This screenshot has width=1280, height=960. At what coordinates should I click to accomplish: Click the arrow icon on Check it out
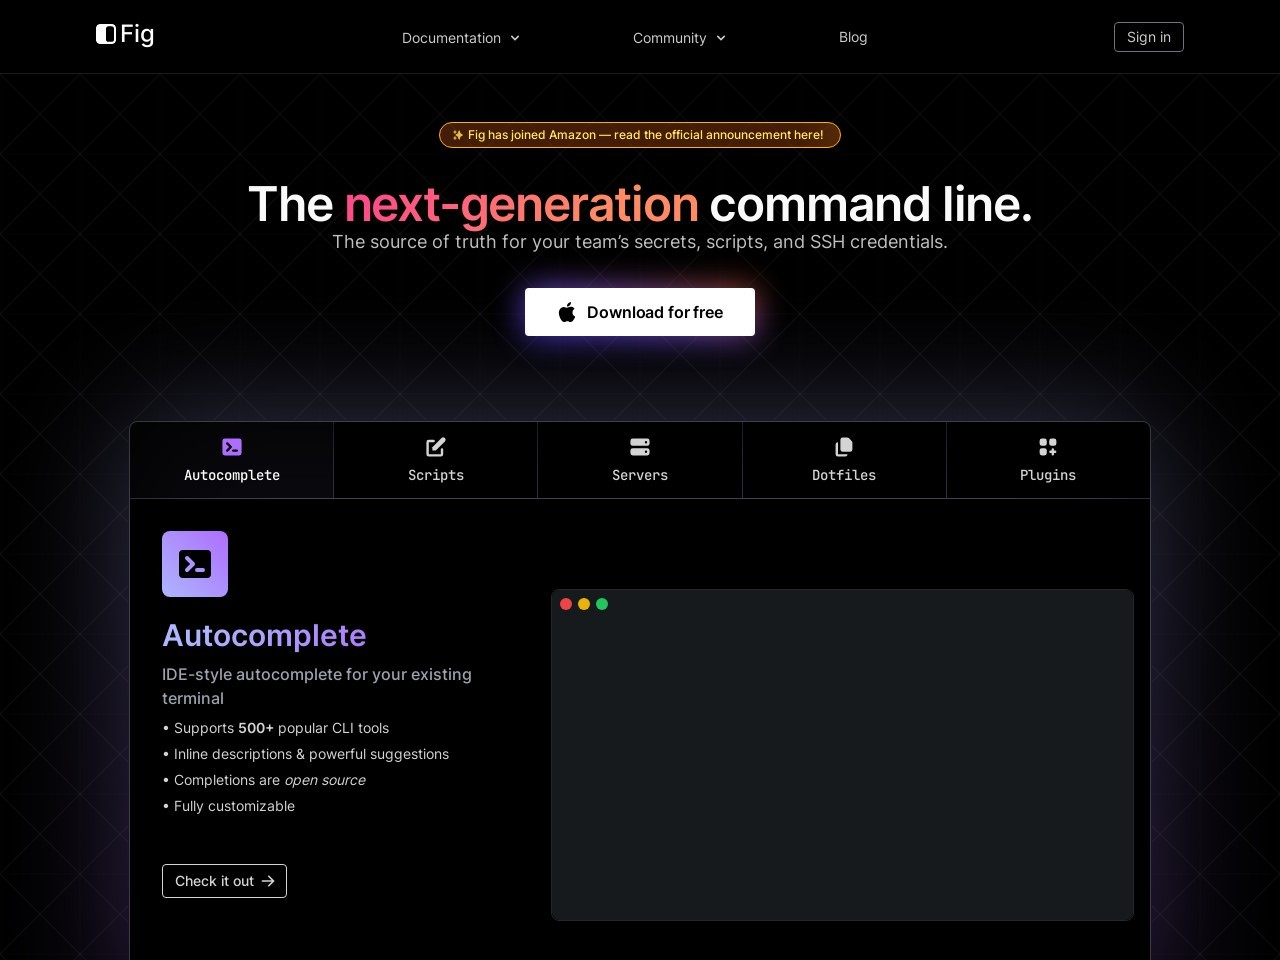pos(268,881)
